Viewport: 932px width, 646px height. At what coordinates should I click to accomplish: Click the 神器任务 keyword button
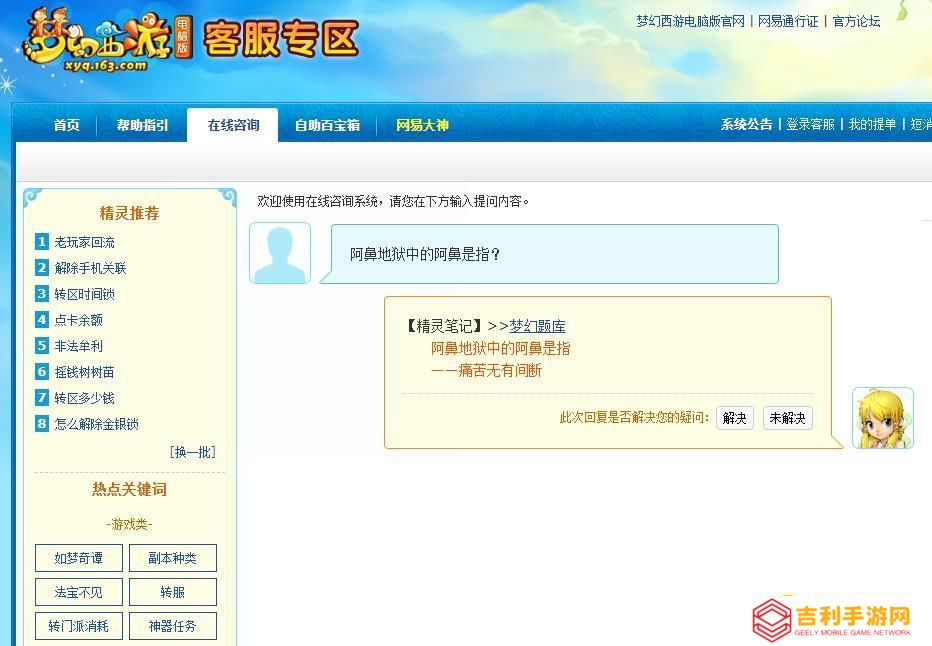[172, 626]
